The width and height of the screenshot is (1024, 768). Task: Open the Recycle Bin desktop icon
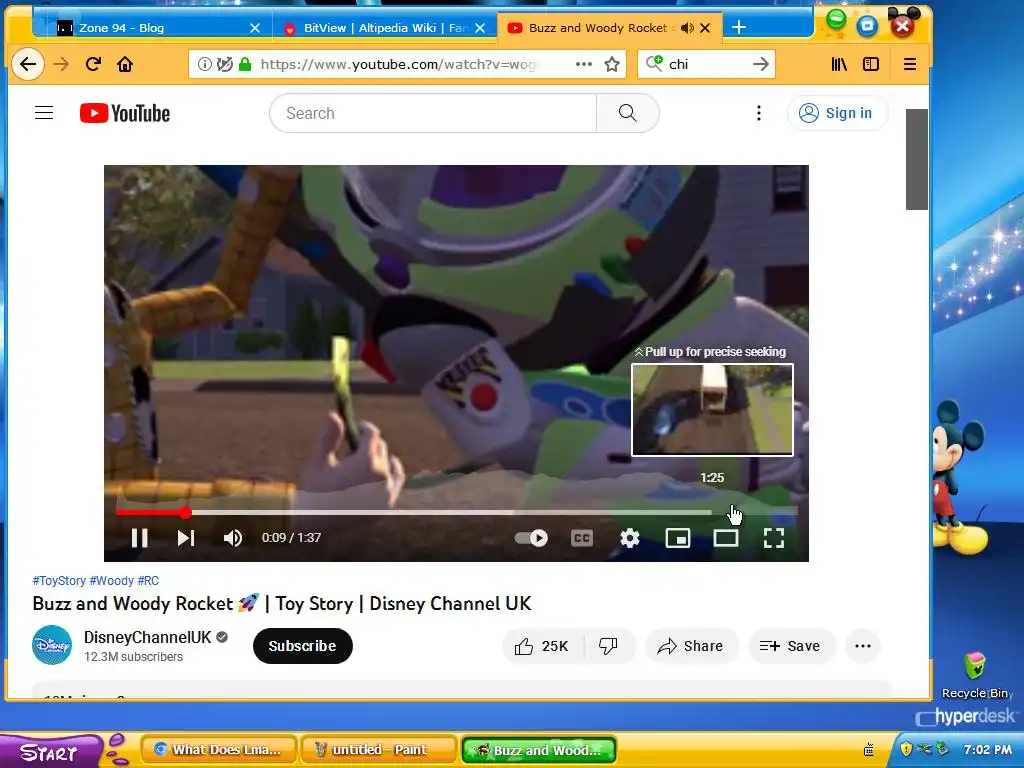(977, 675)
